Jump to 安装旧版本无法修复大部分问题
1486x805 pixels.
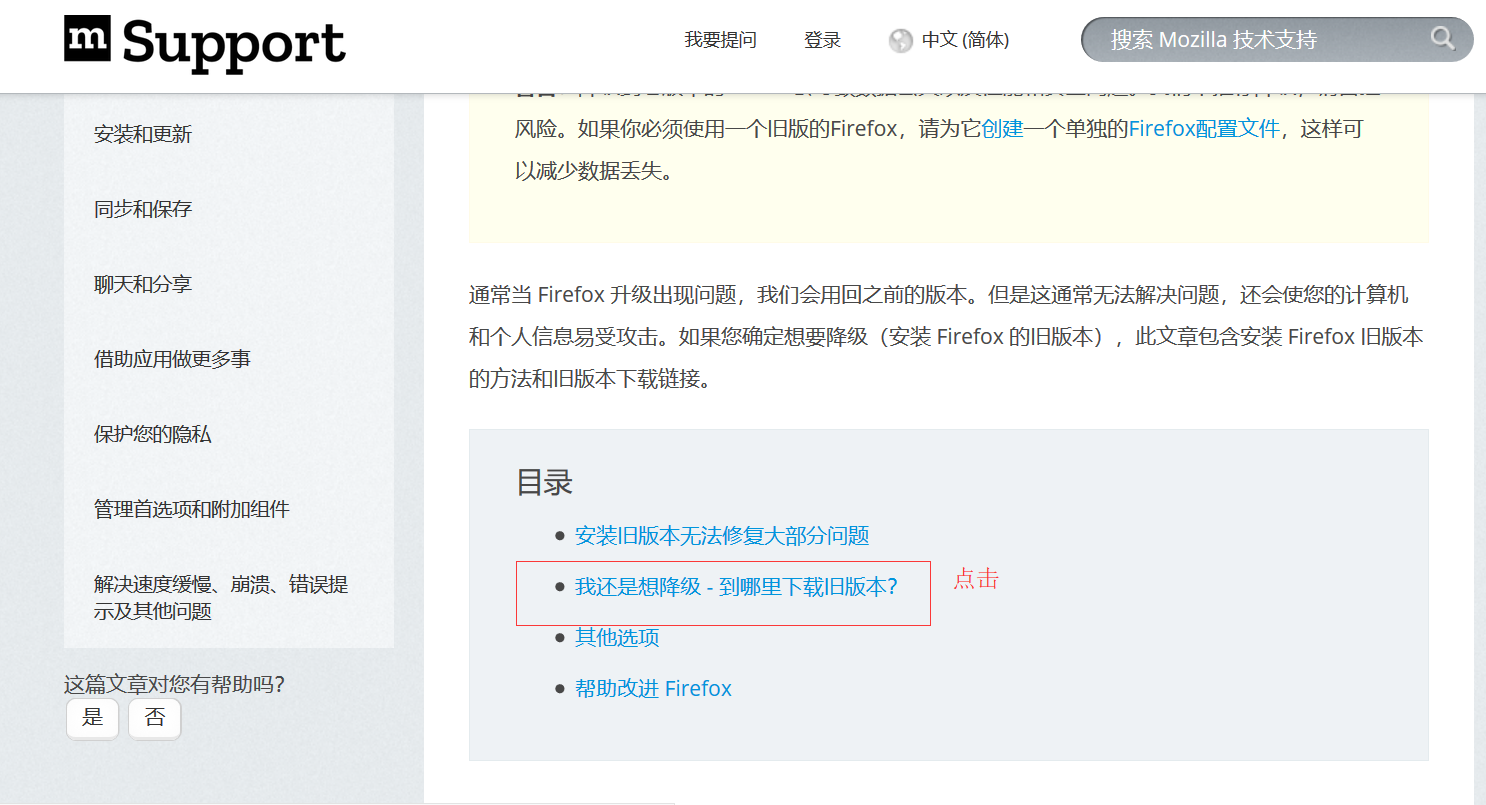[x=722, y=535]
